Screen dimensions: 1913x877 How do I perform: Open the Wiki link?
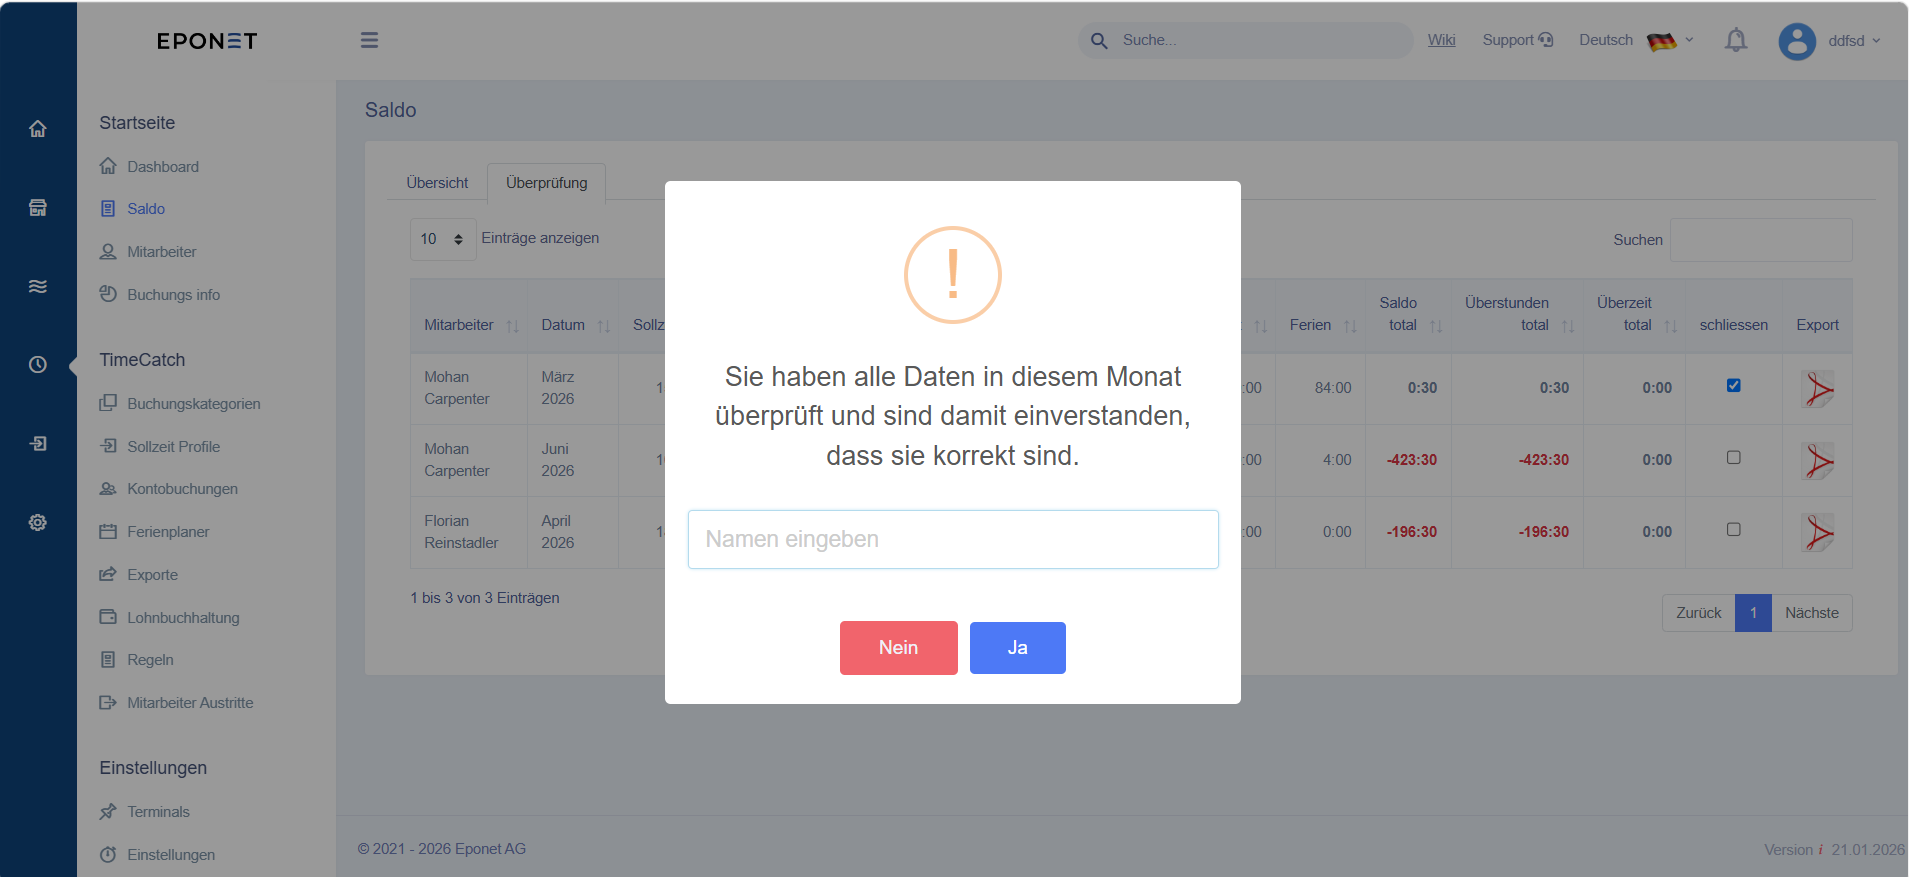click(1441, 40)
